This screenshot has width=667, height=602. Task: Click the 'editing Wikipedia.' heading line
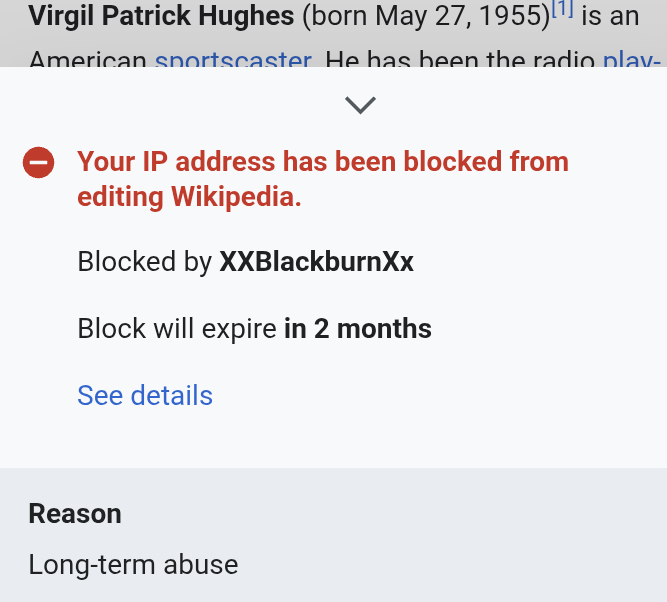pos(189,196)
